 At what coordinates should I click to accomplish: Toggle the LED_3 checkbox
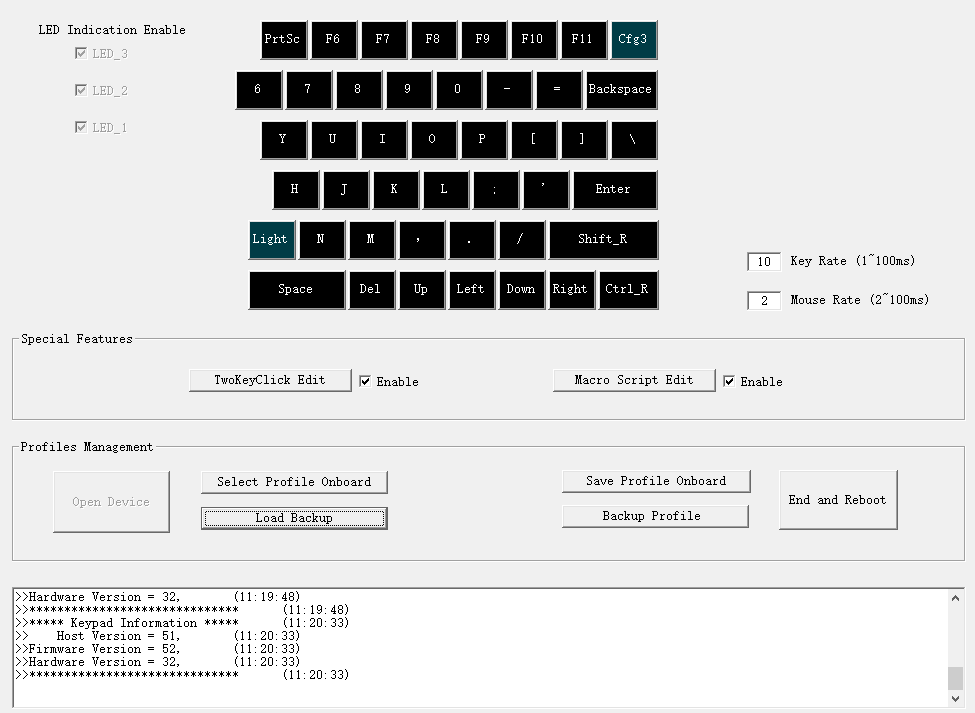[x=81, y=53]
